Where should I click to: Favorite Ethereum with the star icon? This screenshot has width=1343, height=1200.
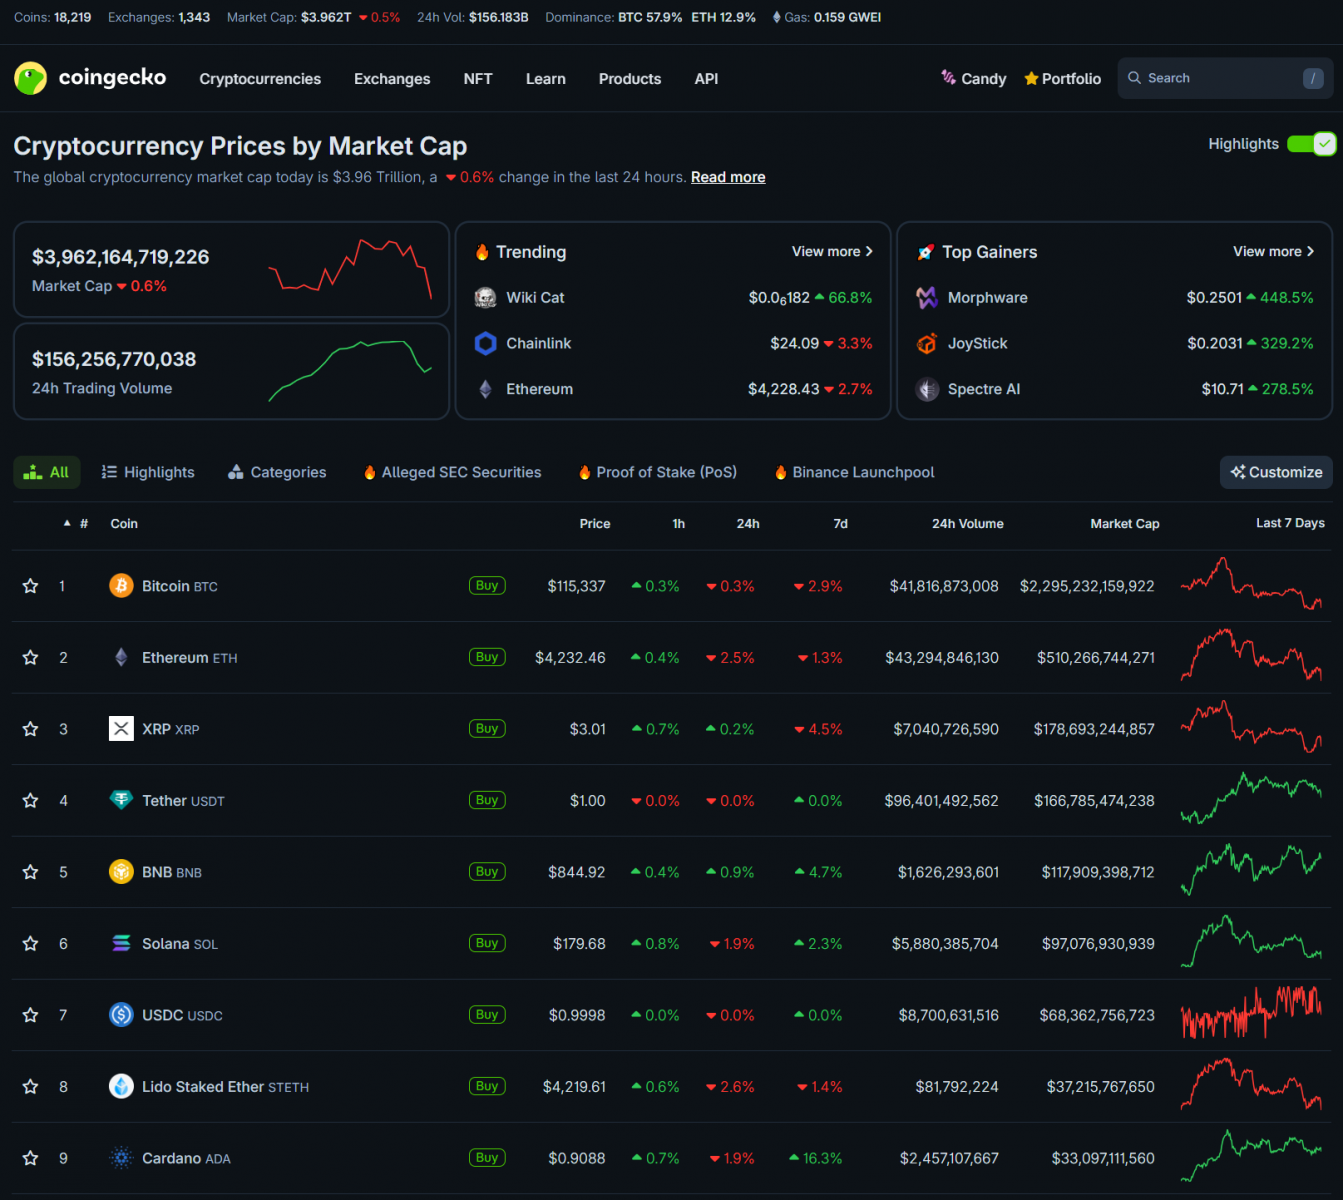coord(31,658)
